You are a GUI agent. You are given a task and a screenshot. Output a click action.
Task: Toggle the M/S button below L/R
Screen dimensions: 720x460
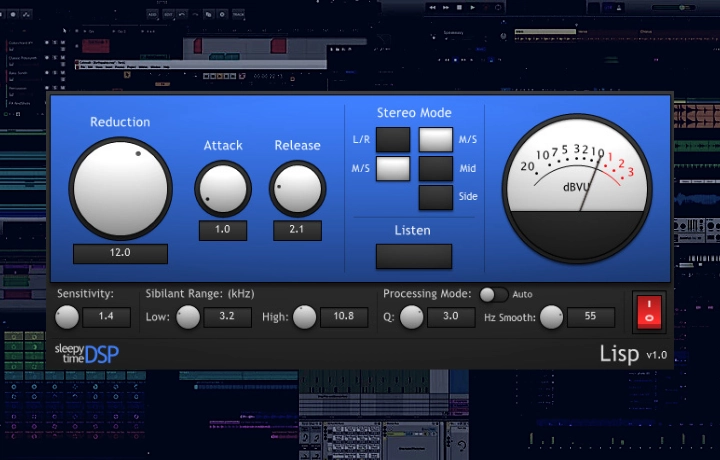tap(393, 168)
